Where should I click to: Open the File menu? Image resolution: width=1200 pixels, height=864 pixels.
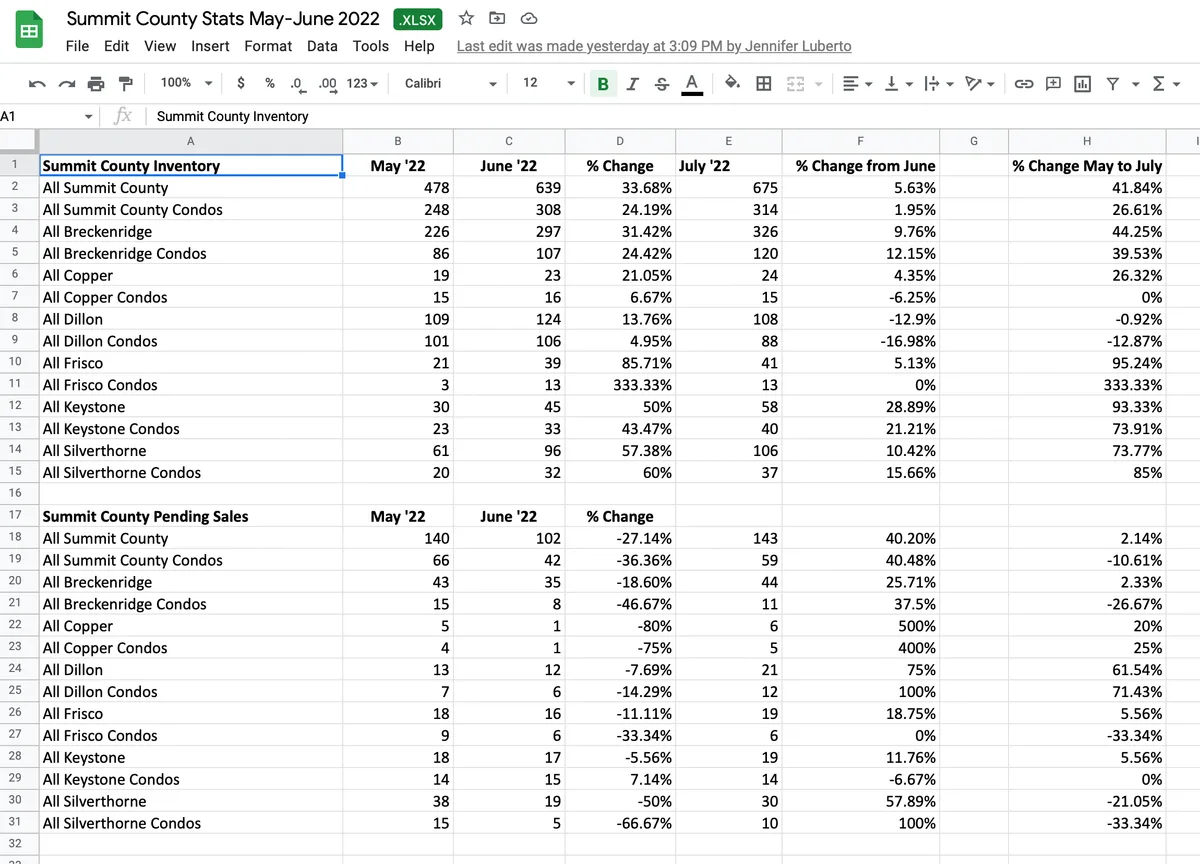point(77,46)
